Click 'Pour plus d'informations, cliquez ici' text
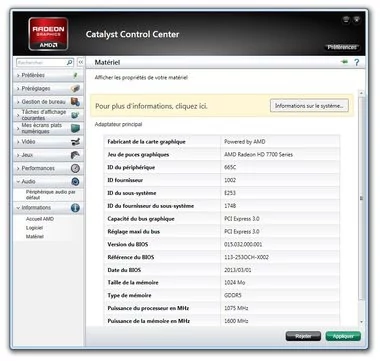Viewport: 380px width, 361px height. (151, 106)
